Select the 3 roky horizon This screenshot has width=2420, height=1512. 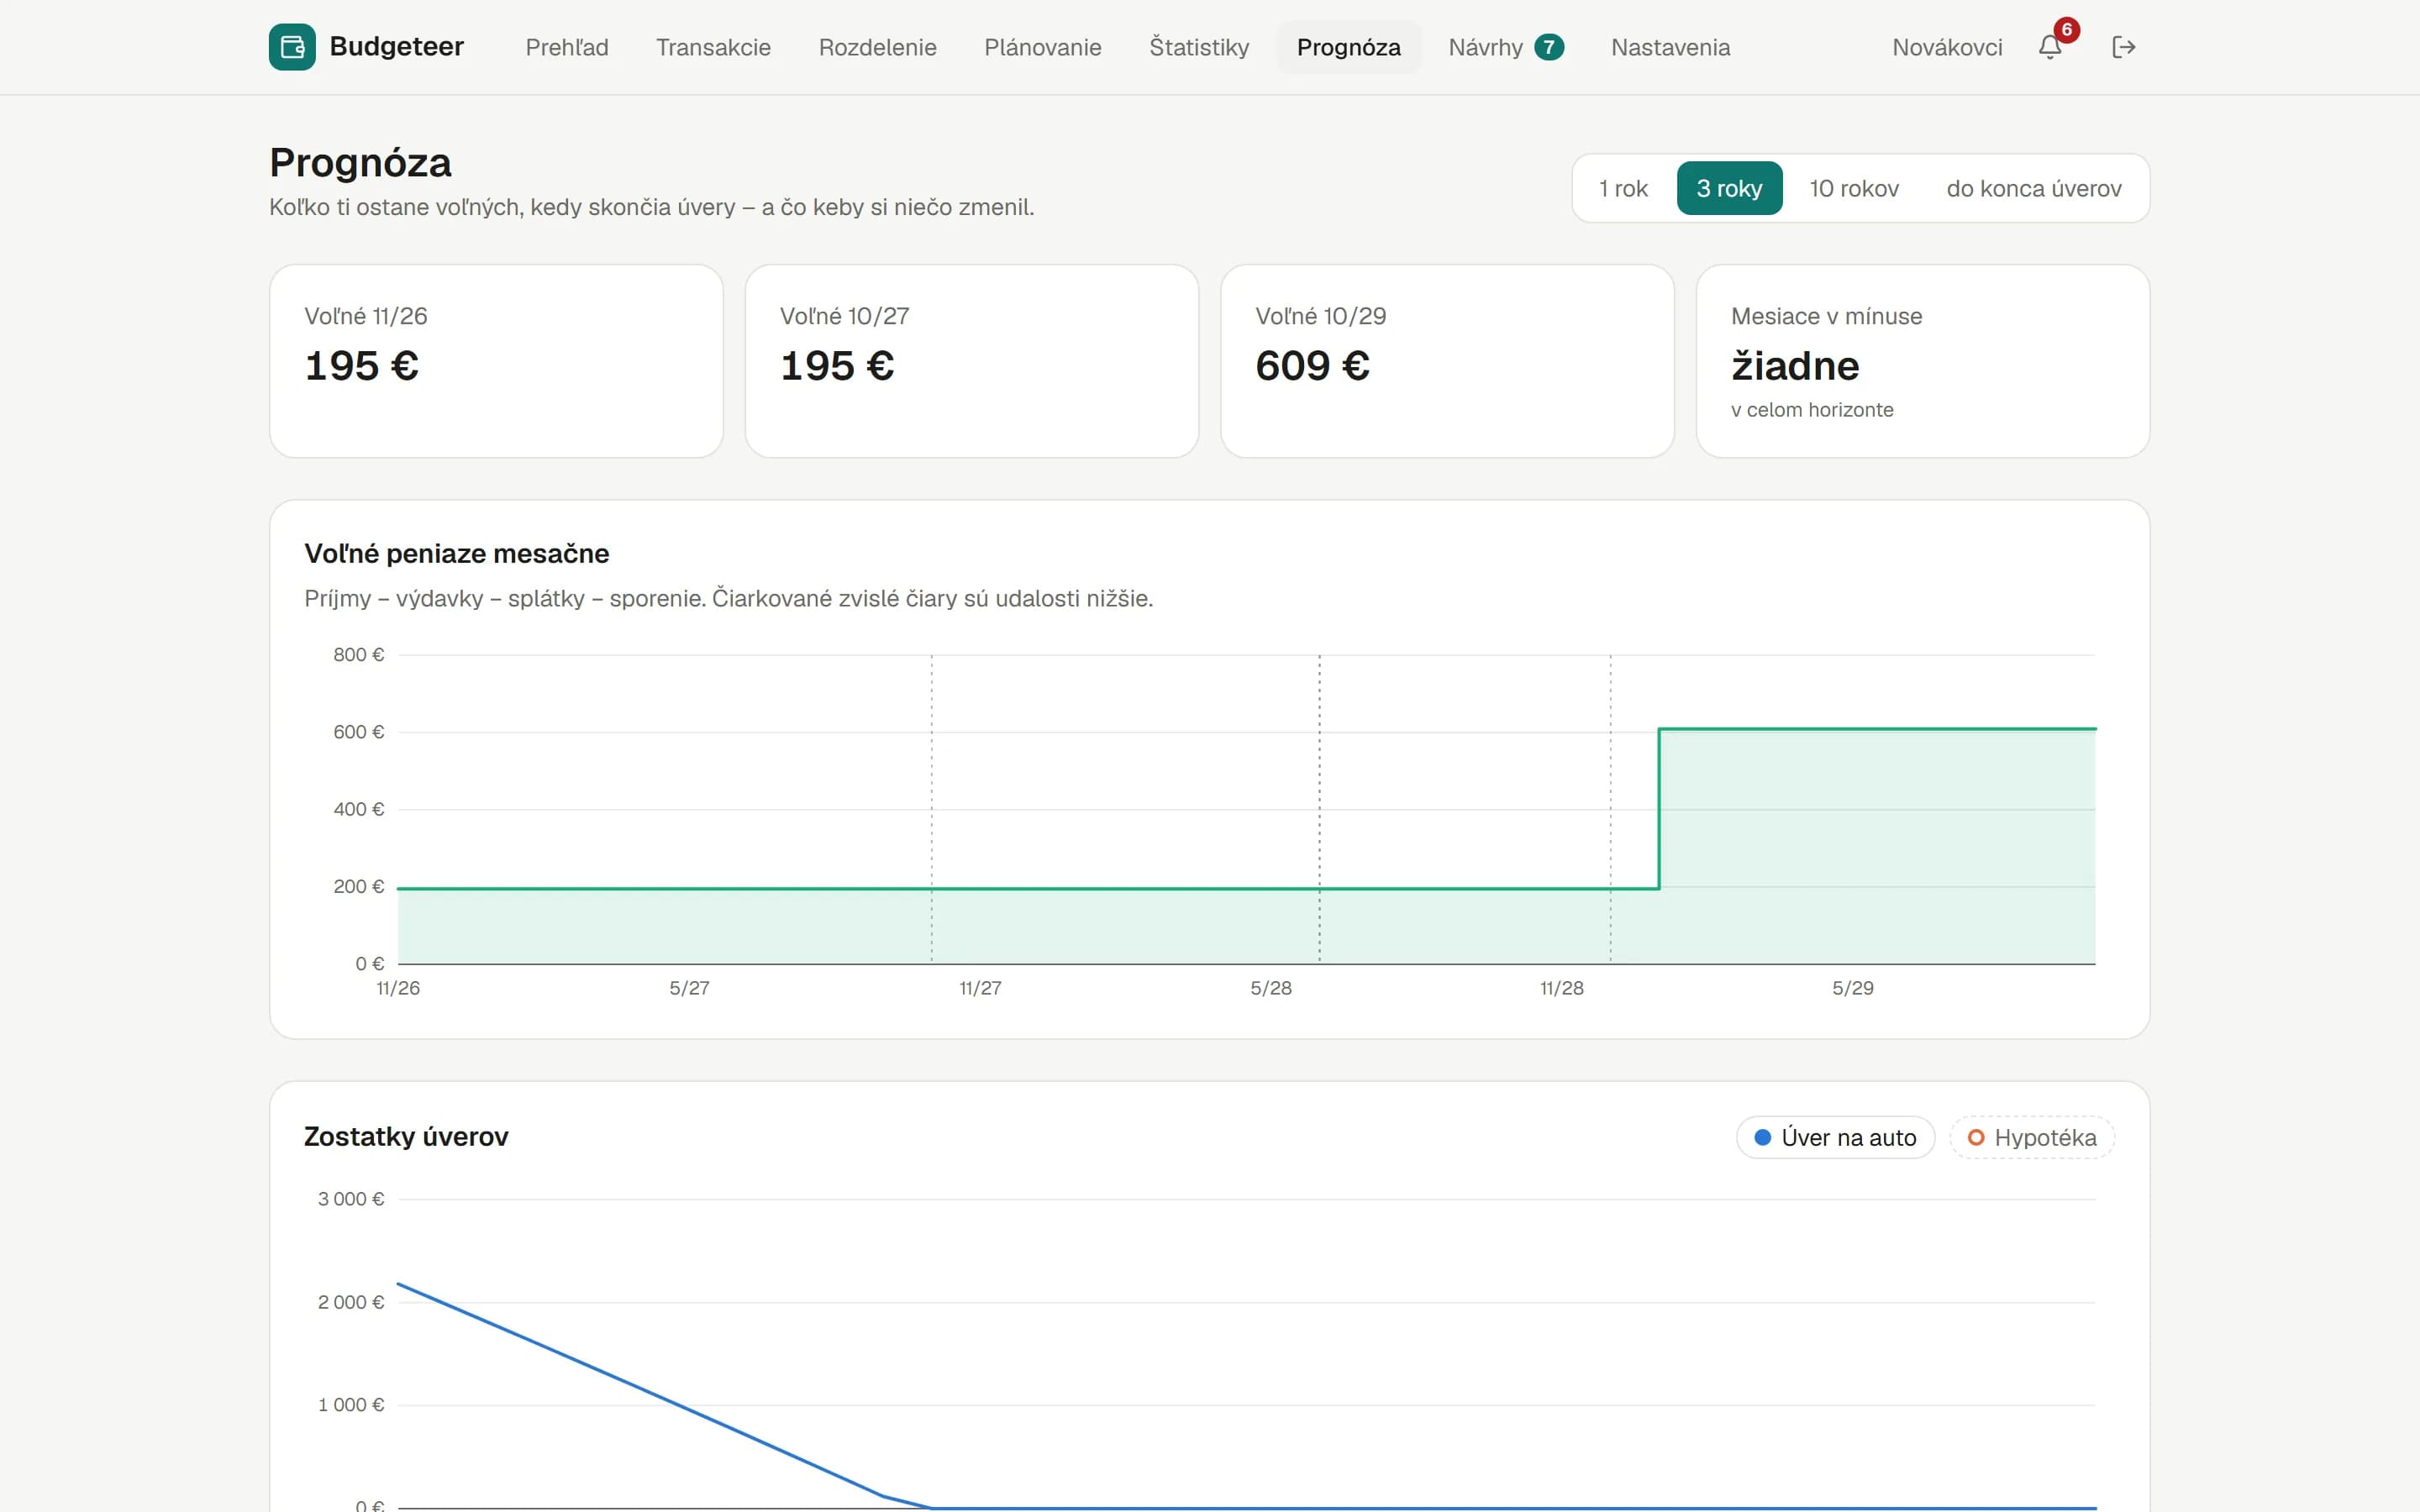coord(1729,188)
